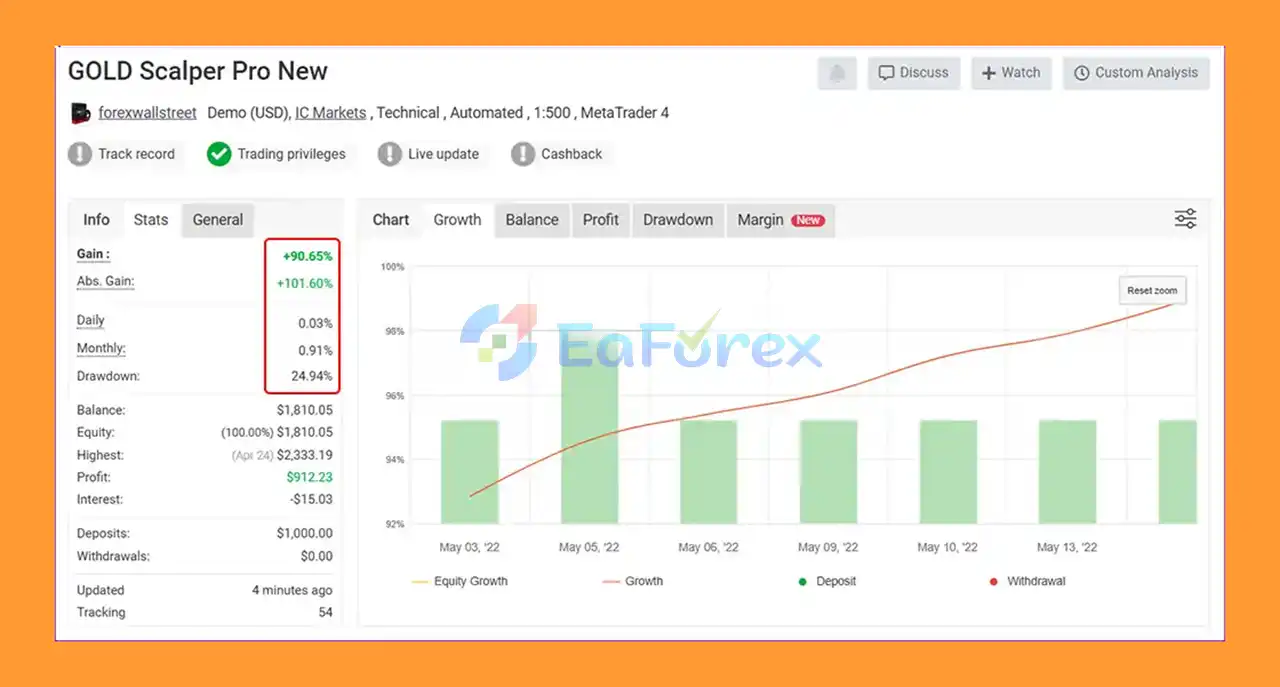Click the Live update warning icon

[390, 154]
